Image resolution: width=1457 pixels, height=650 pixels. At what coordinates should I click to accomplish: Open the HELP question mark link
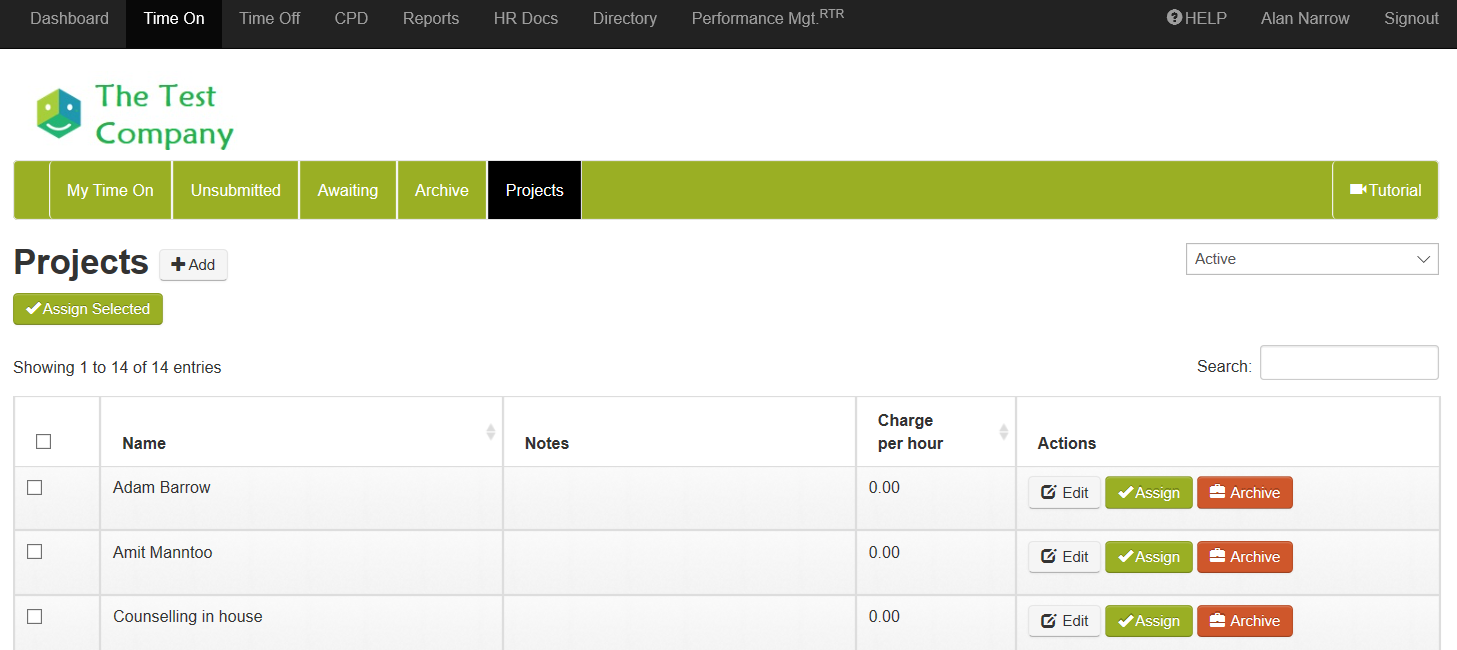[x=1196, y=18]
